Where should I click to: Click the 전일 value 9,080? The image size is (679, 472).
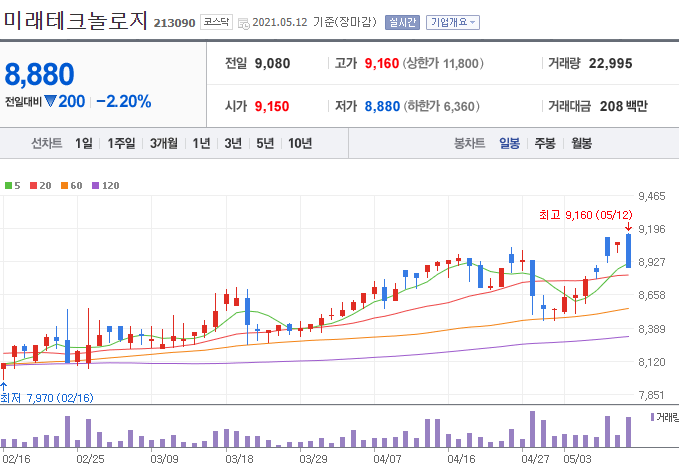coord(272,64)
